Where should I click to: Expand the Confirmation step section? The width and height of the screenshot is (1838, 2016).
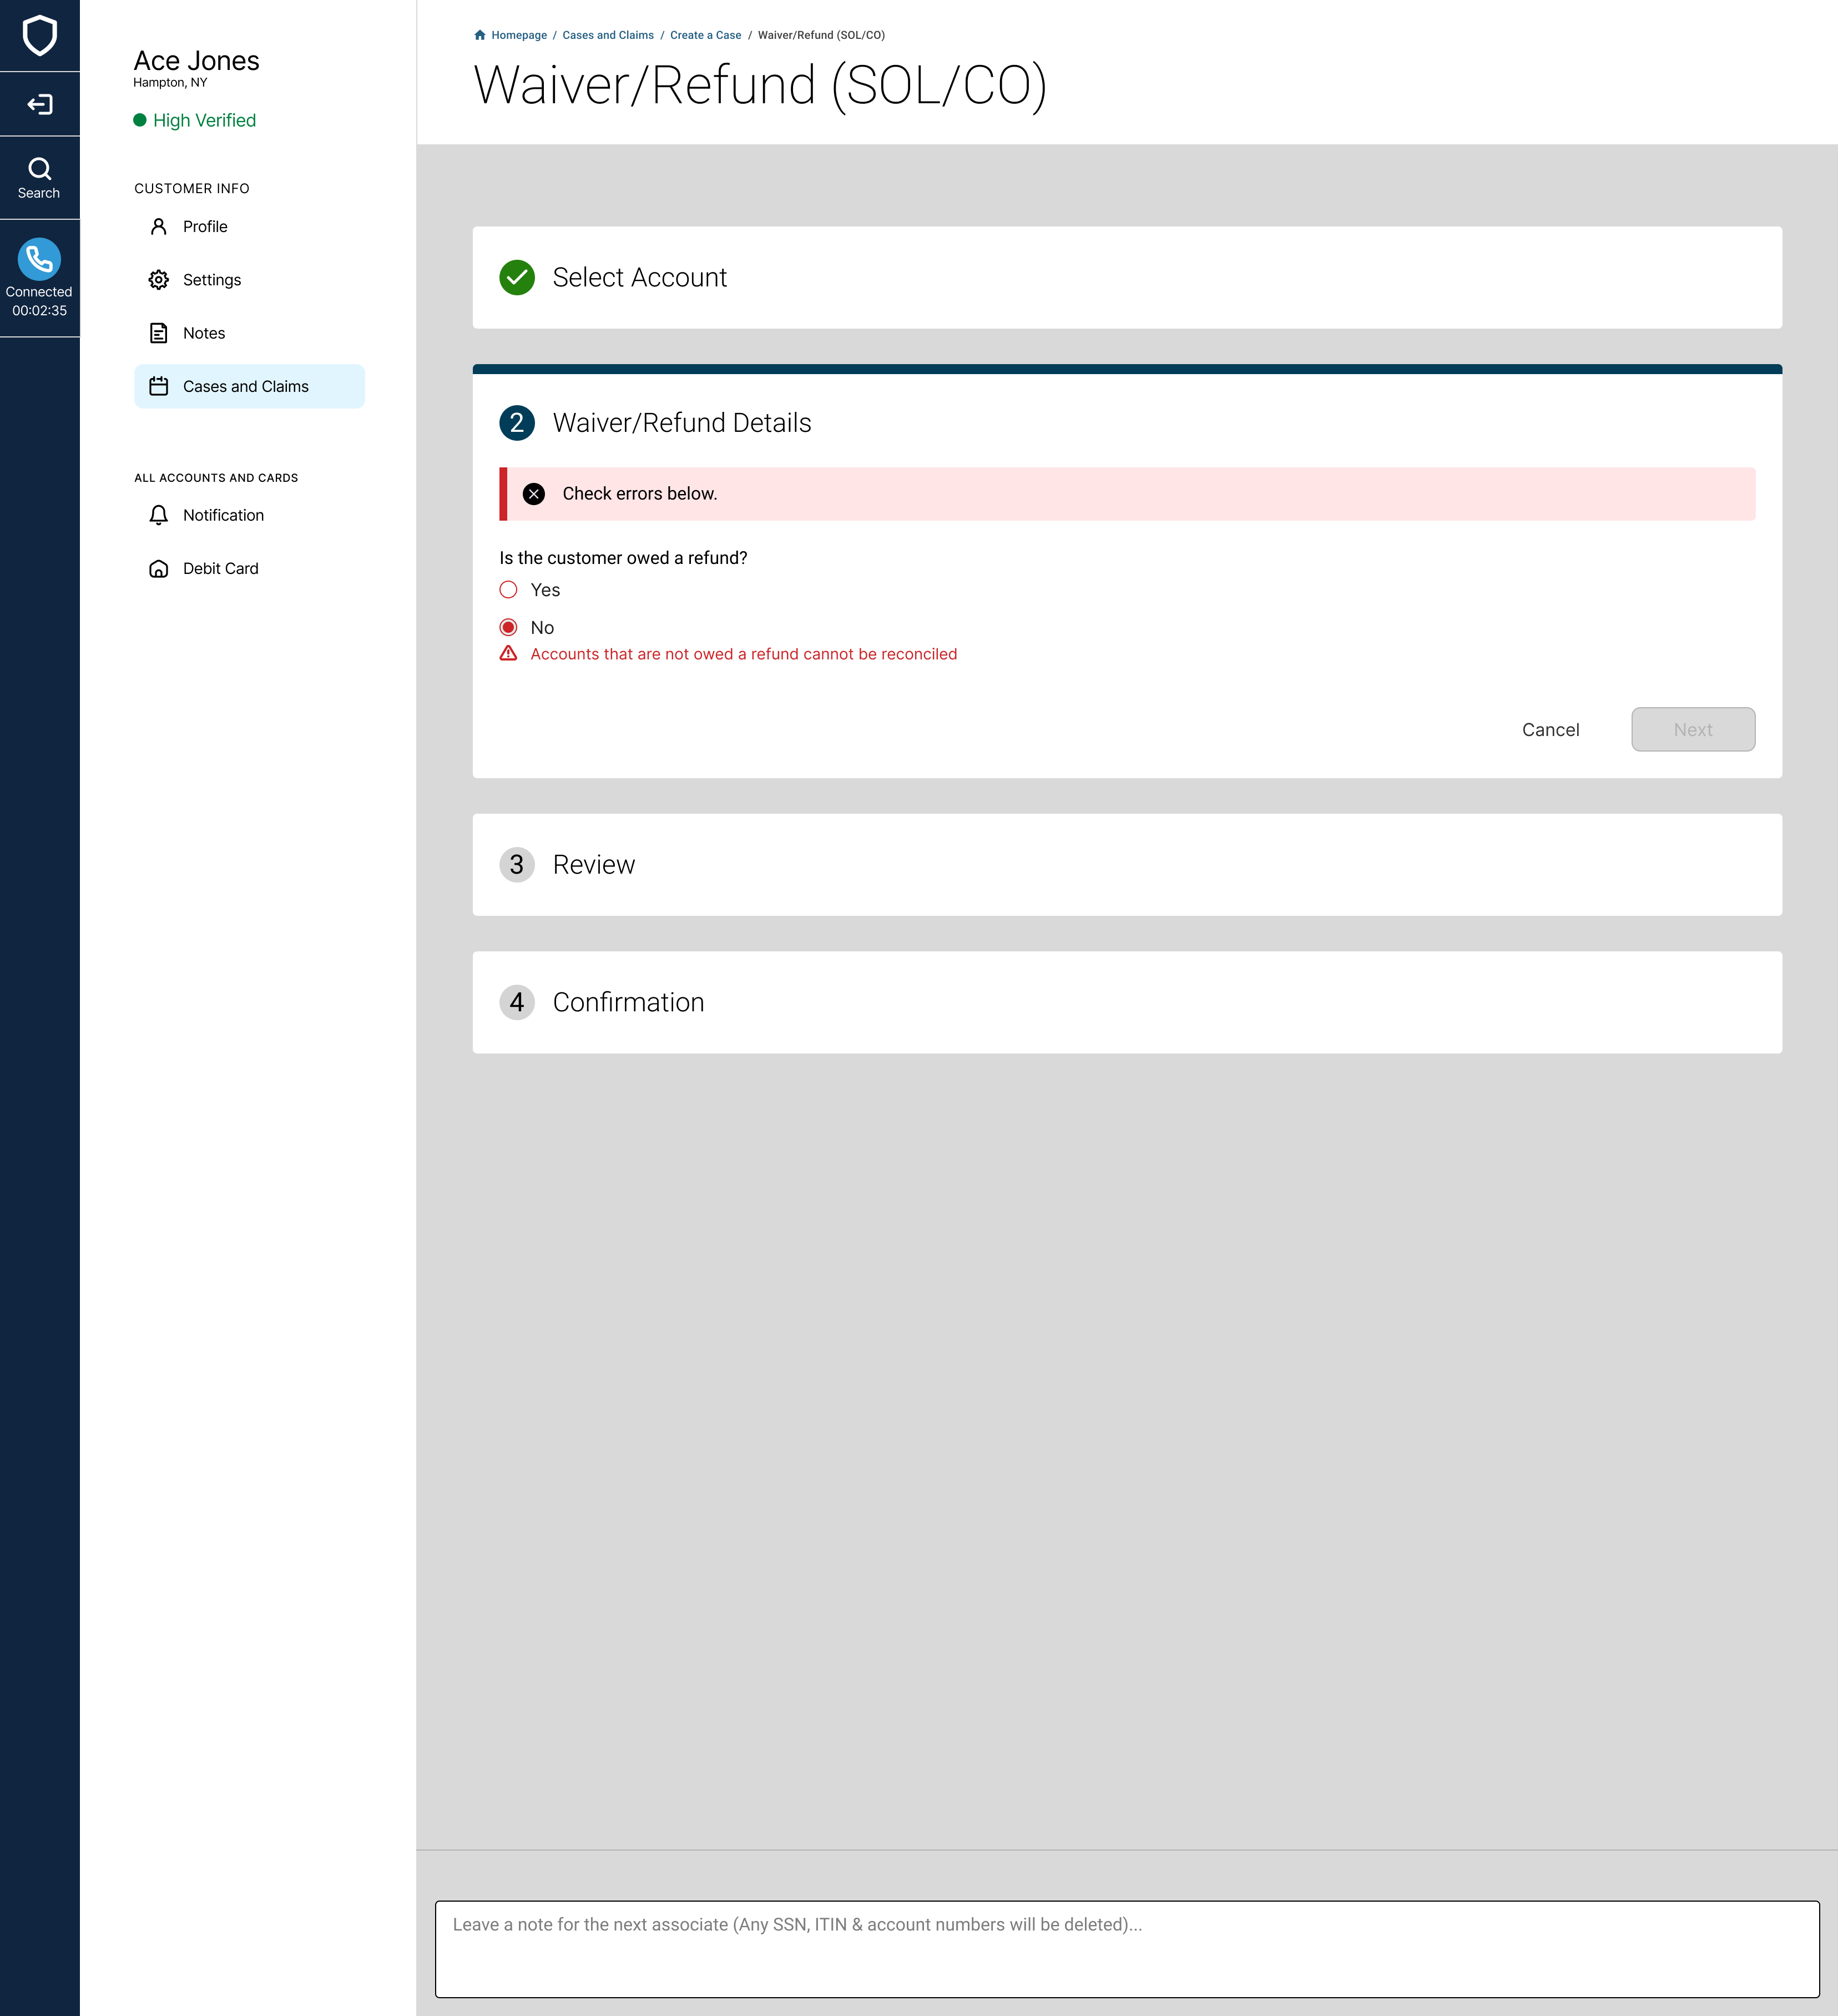628,1003
